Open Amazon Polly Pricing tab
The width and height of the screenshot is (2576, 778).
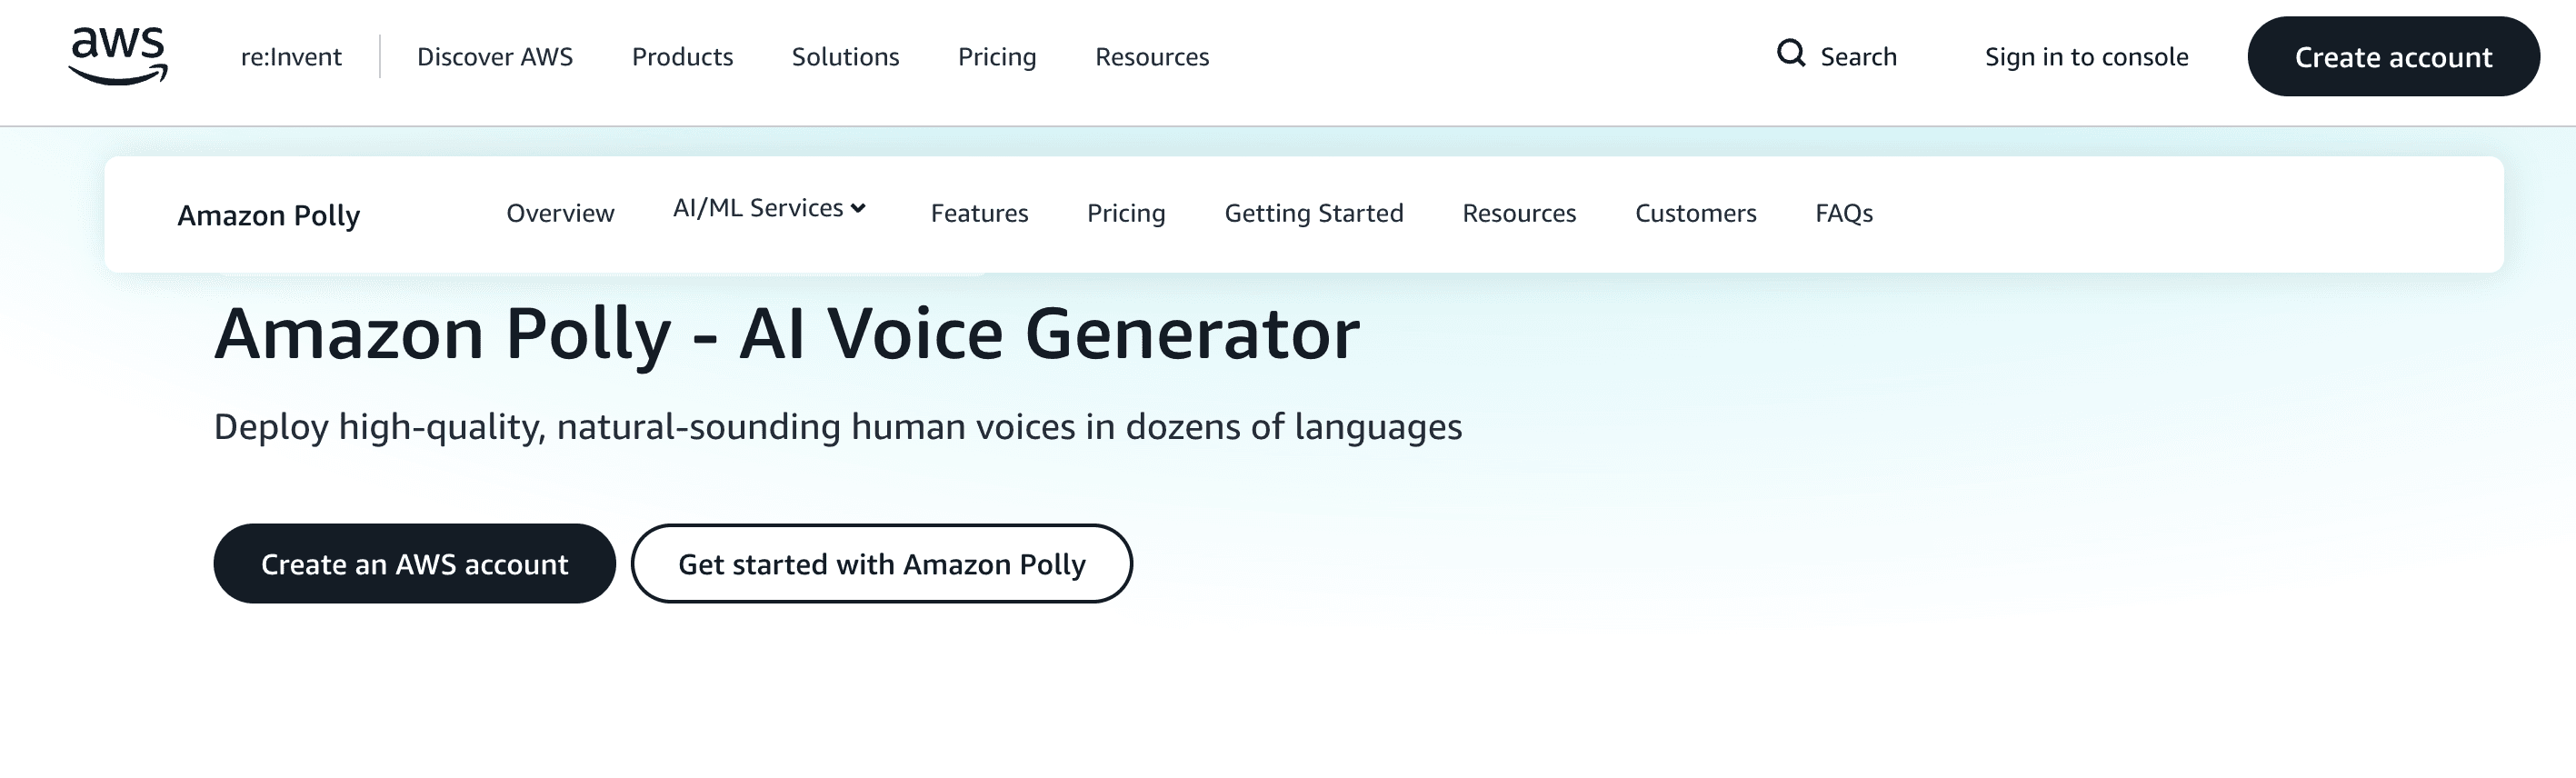coord(1126,213)
